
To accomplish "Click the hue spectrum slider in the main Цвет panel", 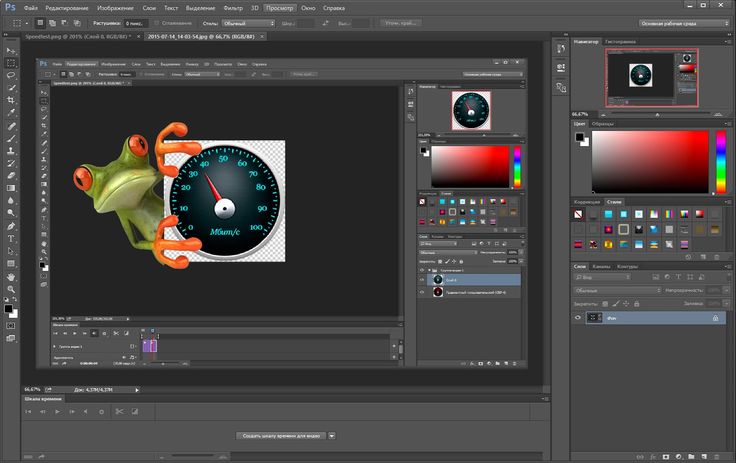I will point(721,162).
